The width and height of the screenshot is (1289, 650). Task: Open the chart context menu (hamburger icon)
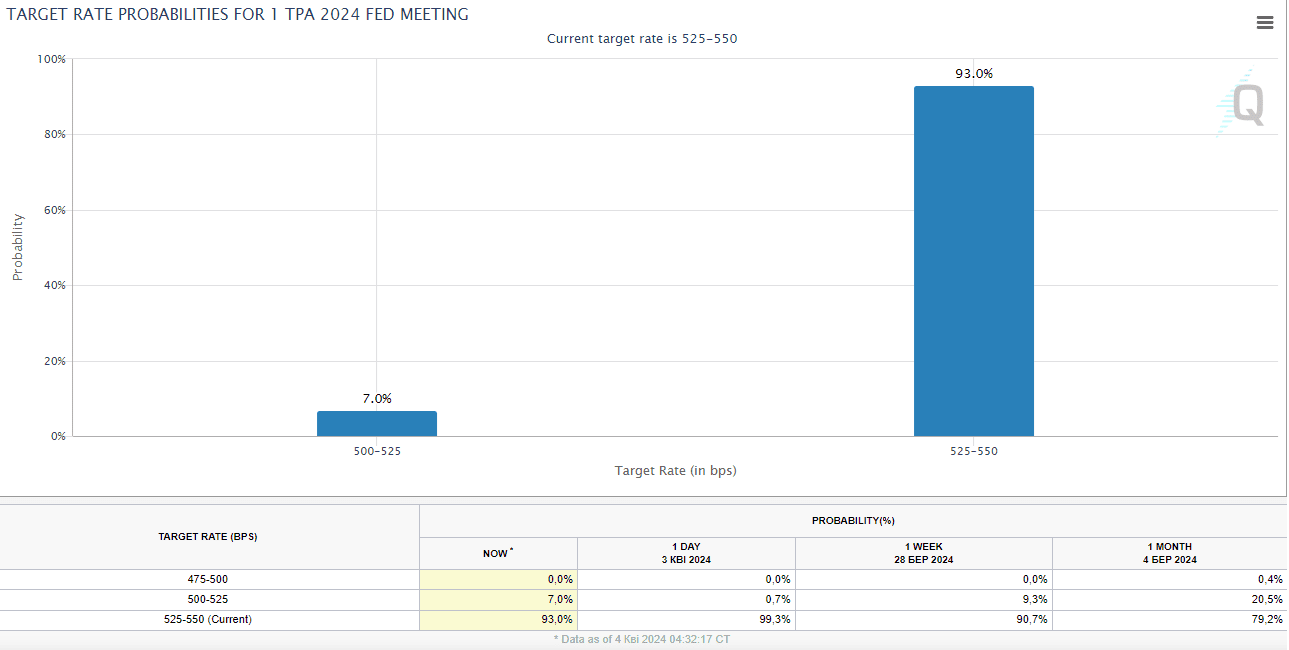tap(1264, 22)
